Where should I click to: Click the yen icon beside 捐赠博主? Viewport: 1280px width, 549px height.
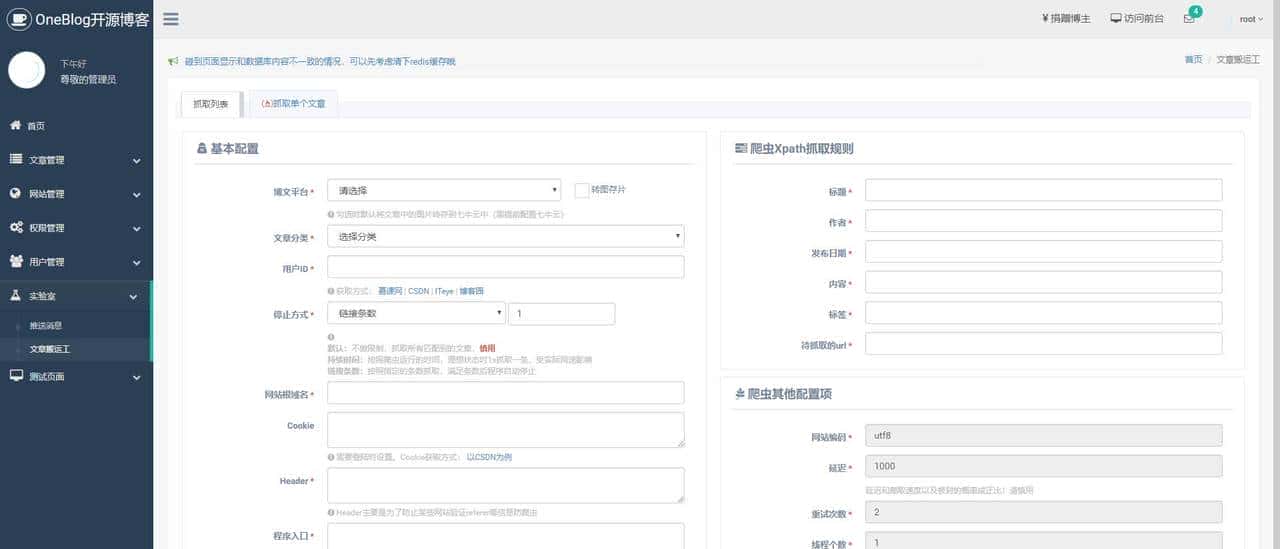coord(1045,19)
